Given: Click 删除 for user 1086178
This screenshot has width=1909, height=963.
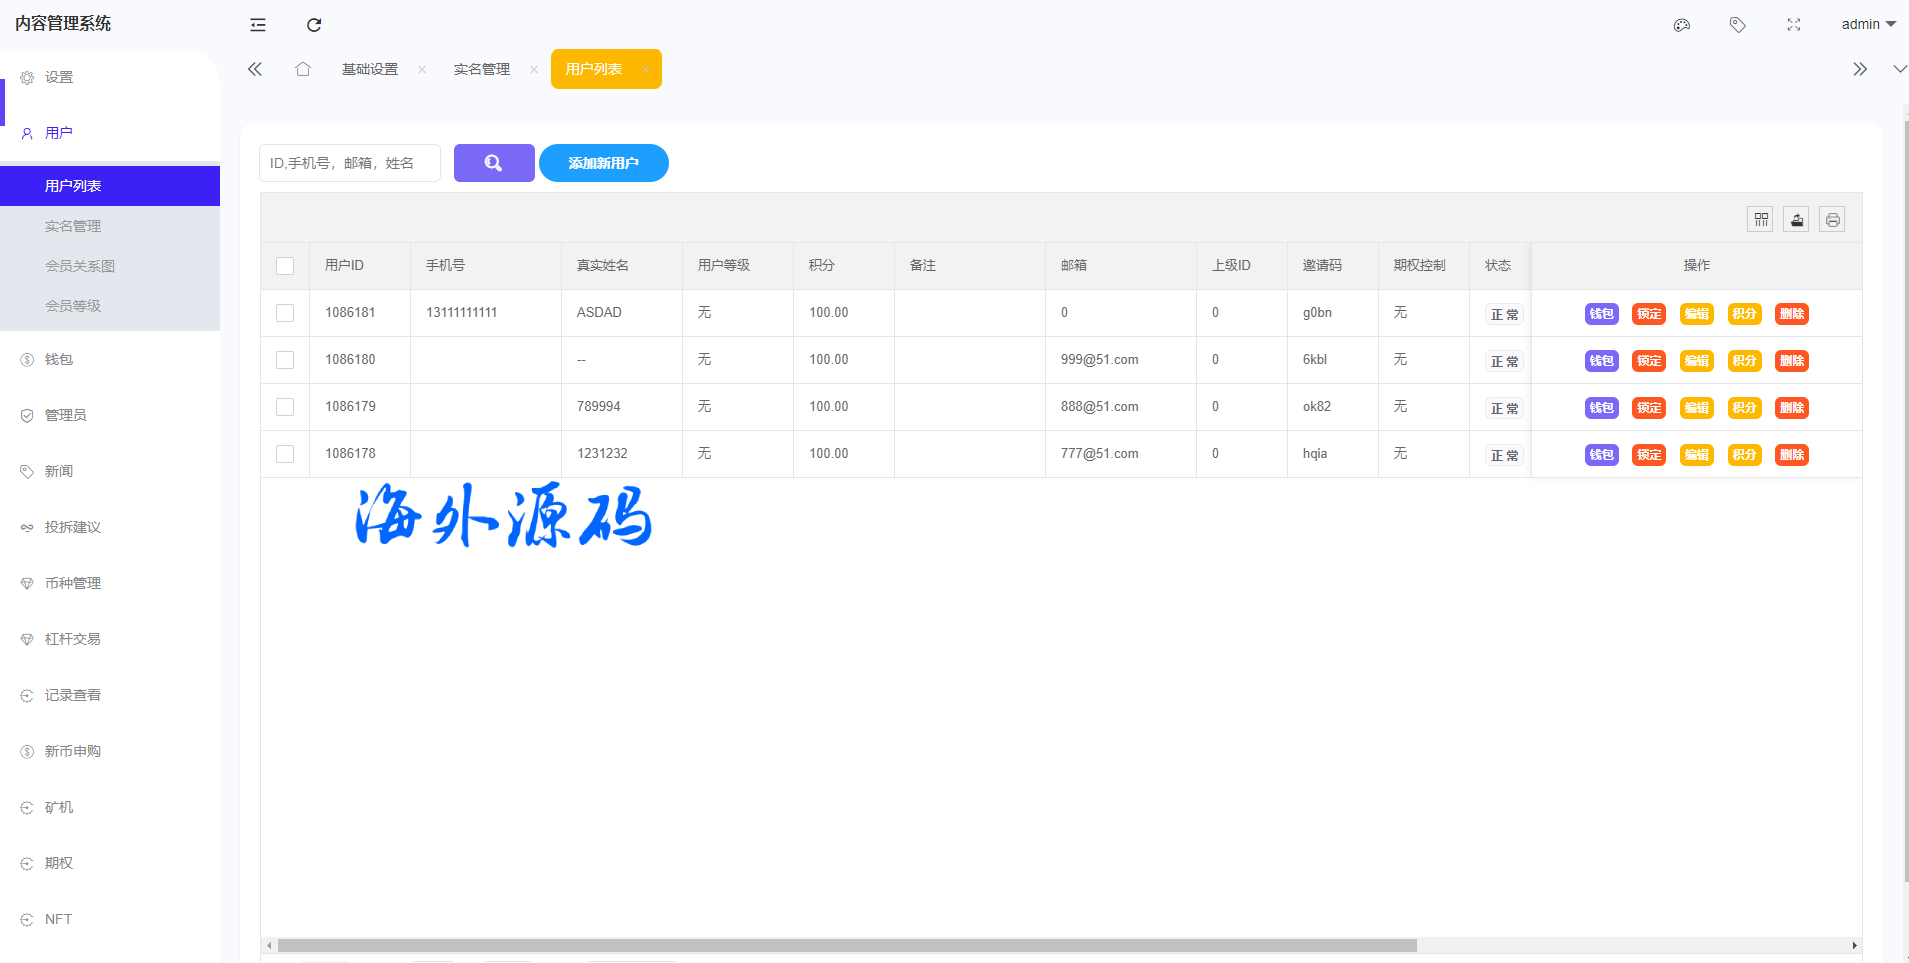Looking at the screenshot, I should point(1791,455).
